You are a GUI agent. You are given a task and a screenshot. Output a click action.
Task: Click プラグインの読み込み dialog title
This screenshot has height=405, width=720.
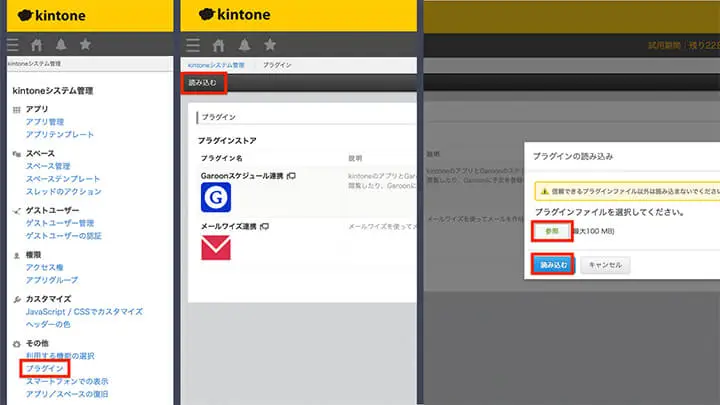point(573,156)
